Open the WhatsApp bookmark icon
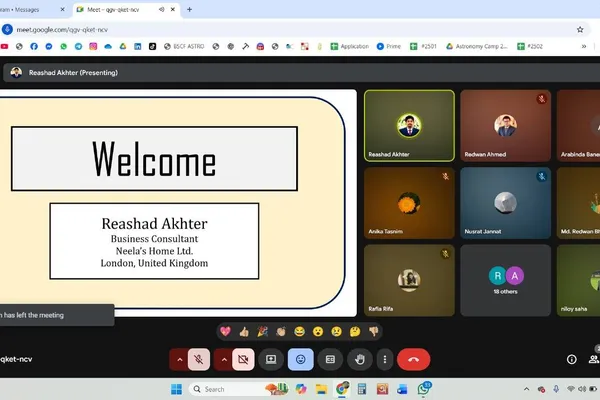600x400 pixels. (64, 46)
